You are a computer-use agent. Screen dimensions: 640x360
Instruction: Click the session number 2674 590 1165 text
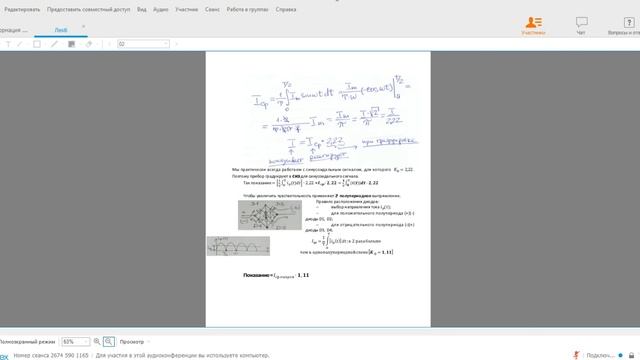coord(51,356)
